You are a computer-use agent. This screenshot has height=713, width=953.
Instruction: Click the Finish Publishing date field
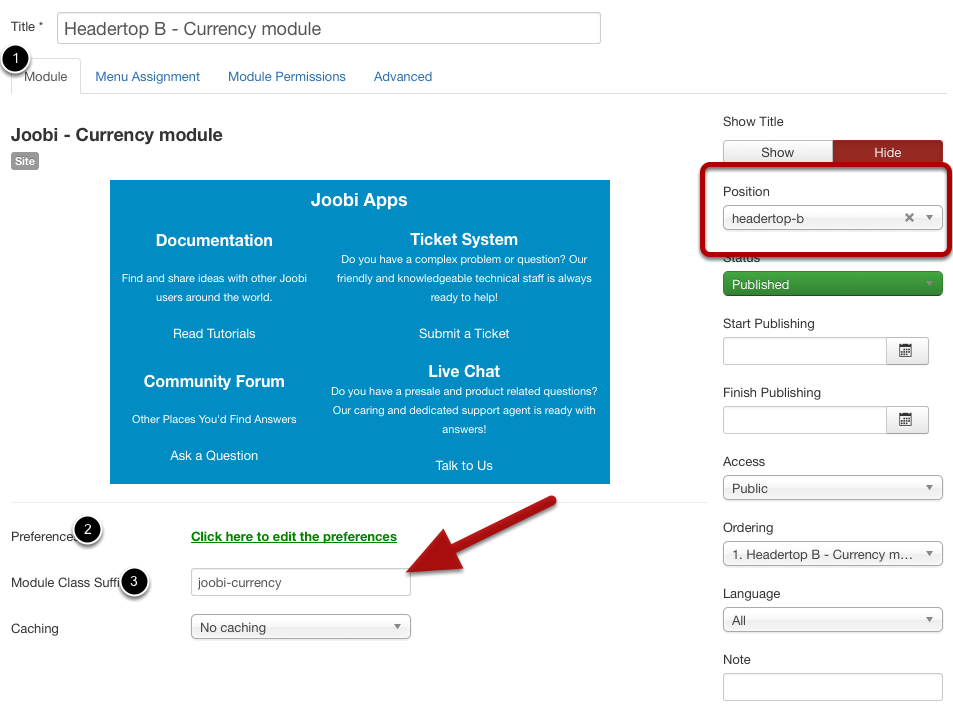pyautogui.click(x=805, y=419)
